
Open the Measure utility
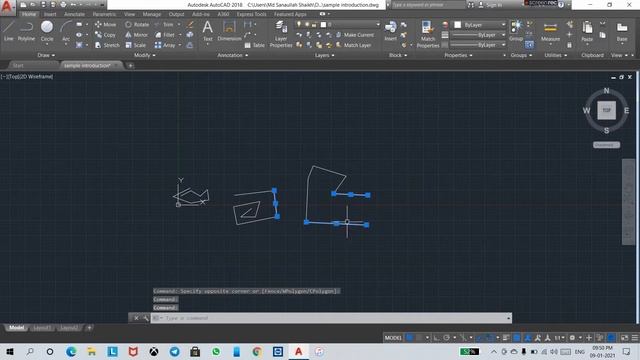tap(550, 31)
